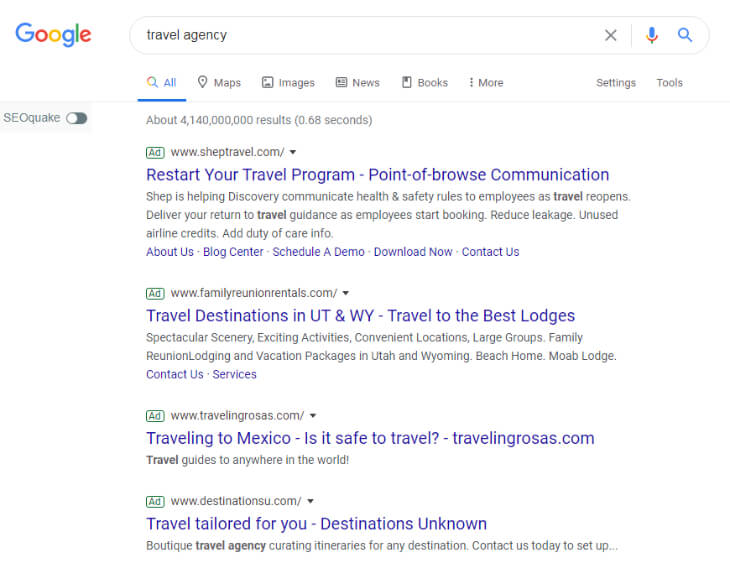Click the SEOquake label

click(32, 118)
